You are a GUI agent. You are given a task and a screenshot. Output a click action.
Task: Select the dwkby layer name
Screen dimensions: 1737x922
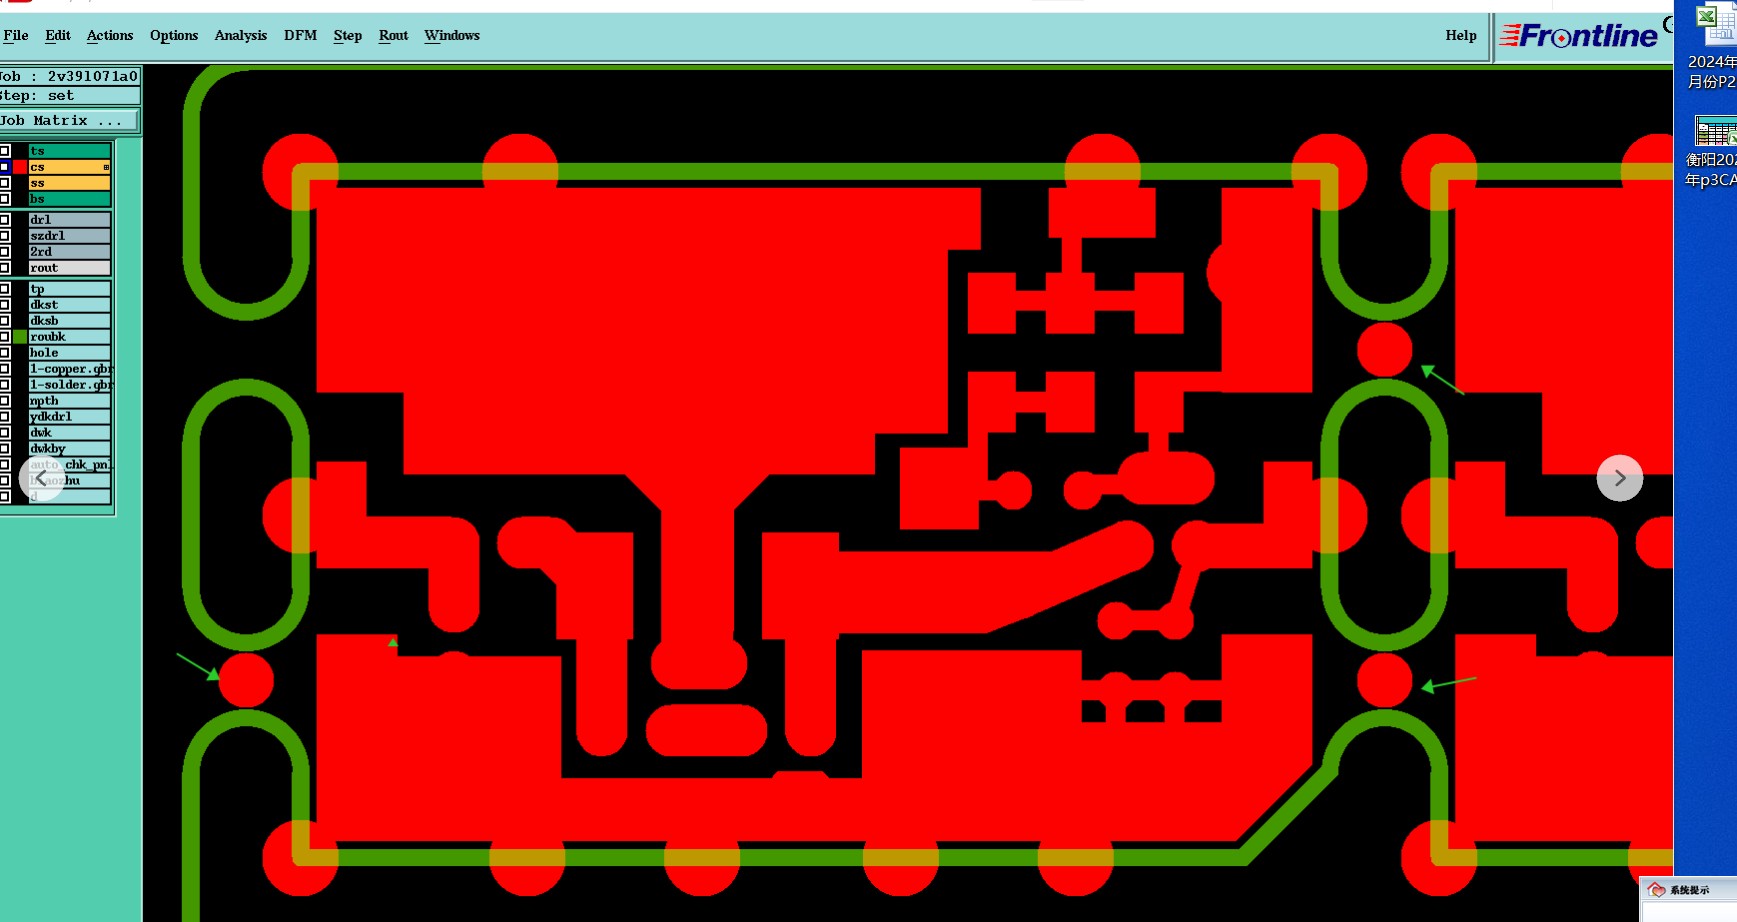coord(70,449)
